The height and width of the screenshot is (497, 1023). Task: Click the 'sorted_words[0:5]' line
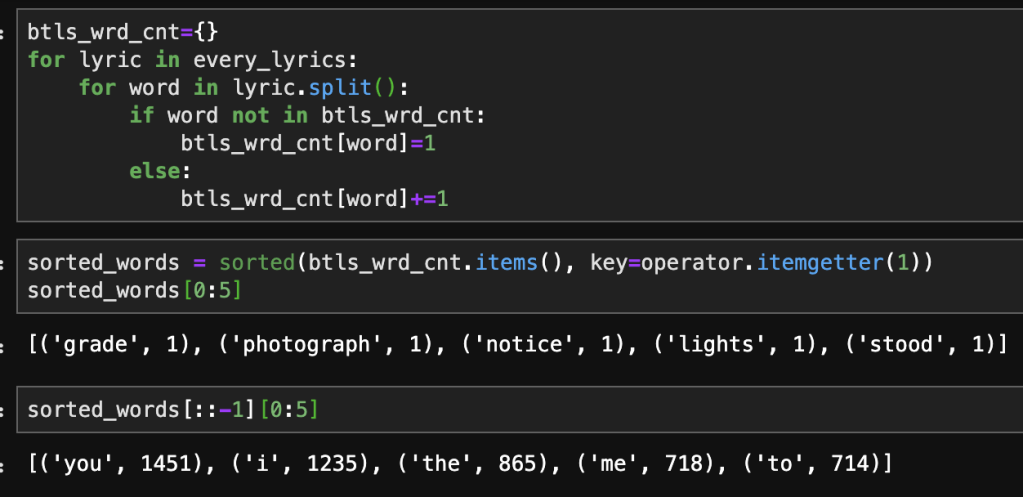(135, 292)
